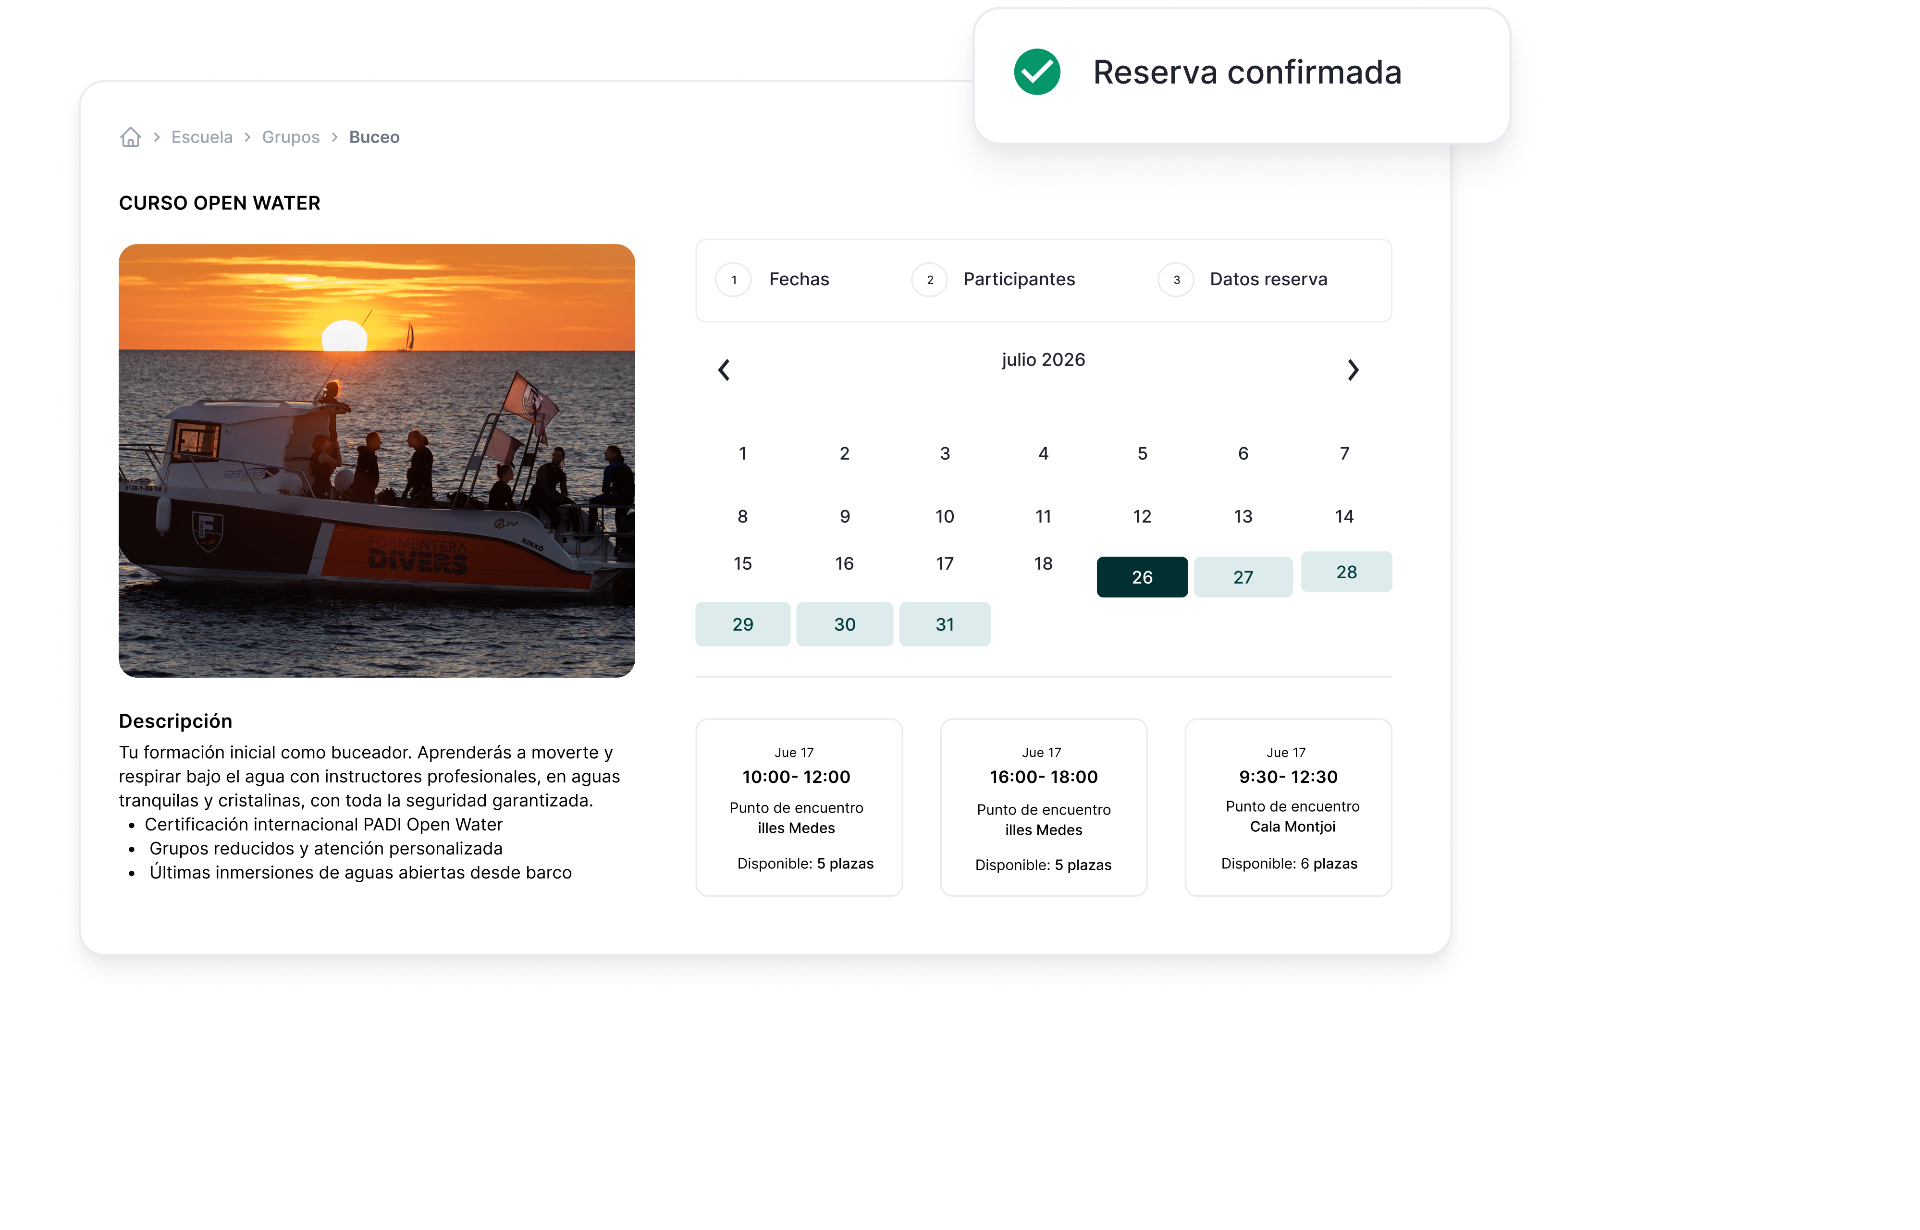The height and width of the screenshot is (1230, 1920).
Task: Pick day 7 on the calendar
Action: click(x=1345, y=454)
